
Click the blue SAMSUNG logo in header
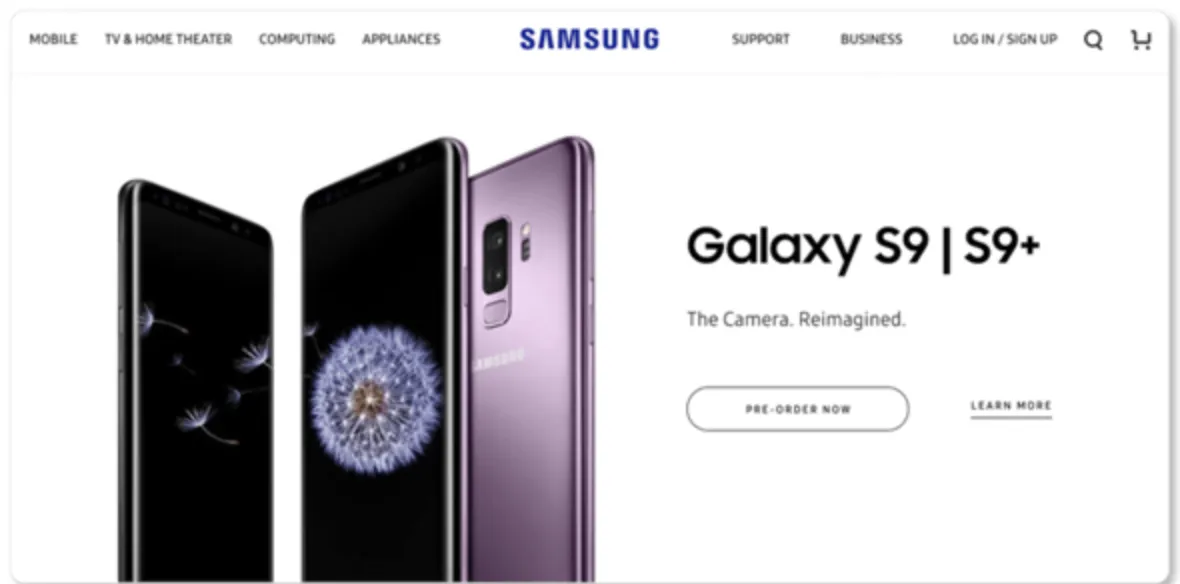589,39
